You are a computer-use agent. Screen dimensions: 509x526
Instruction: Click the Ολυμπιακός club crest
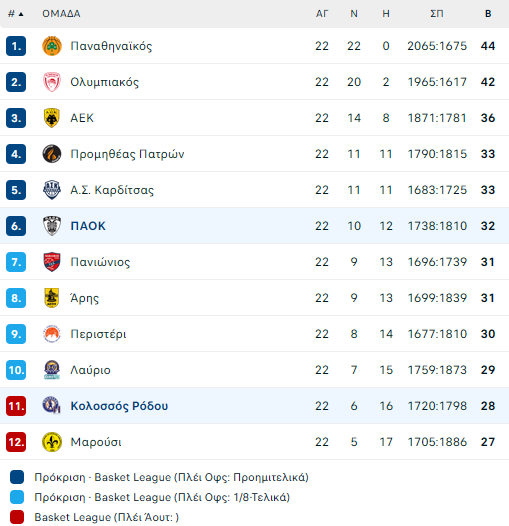[x=52, y=82]
